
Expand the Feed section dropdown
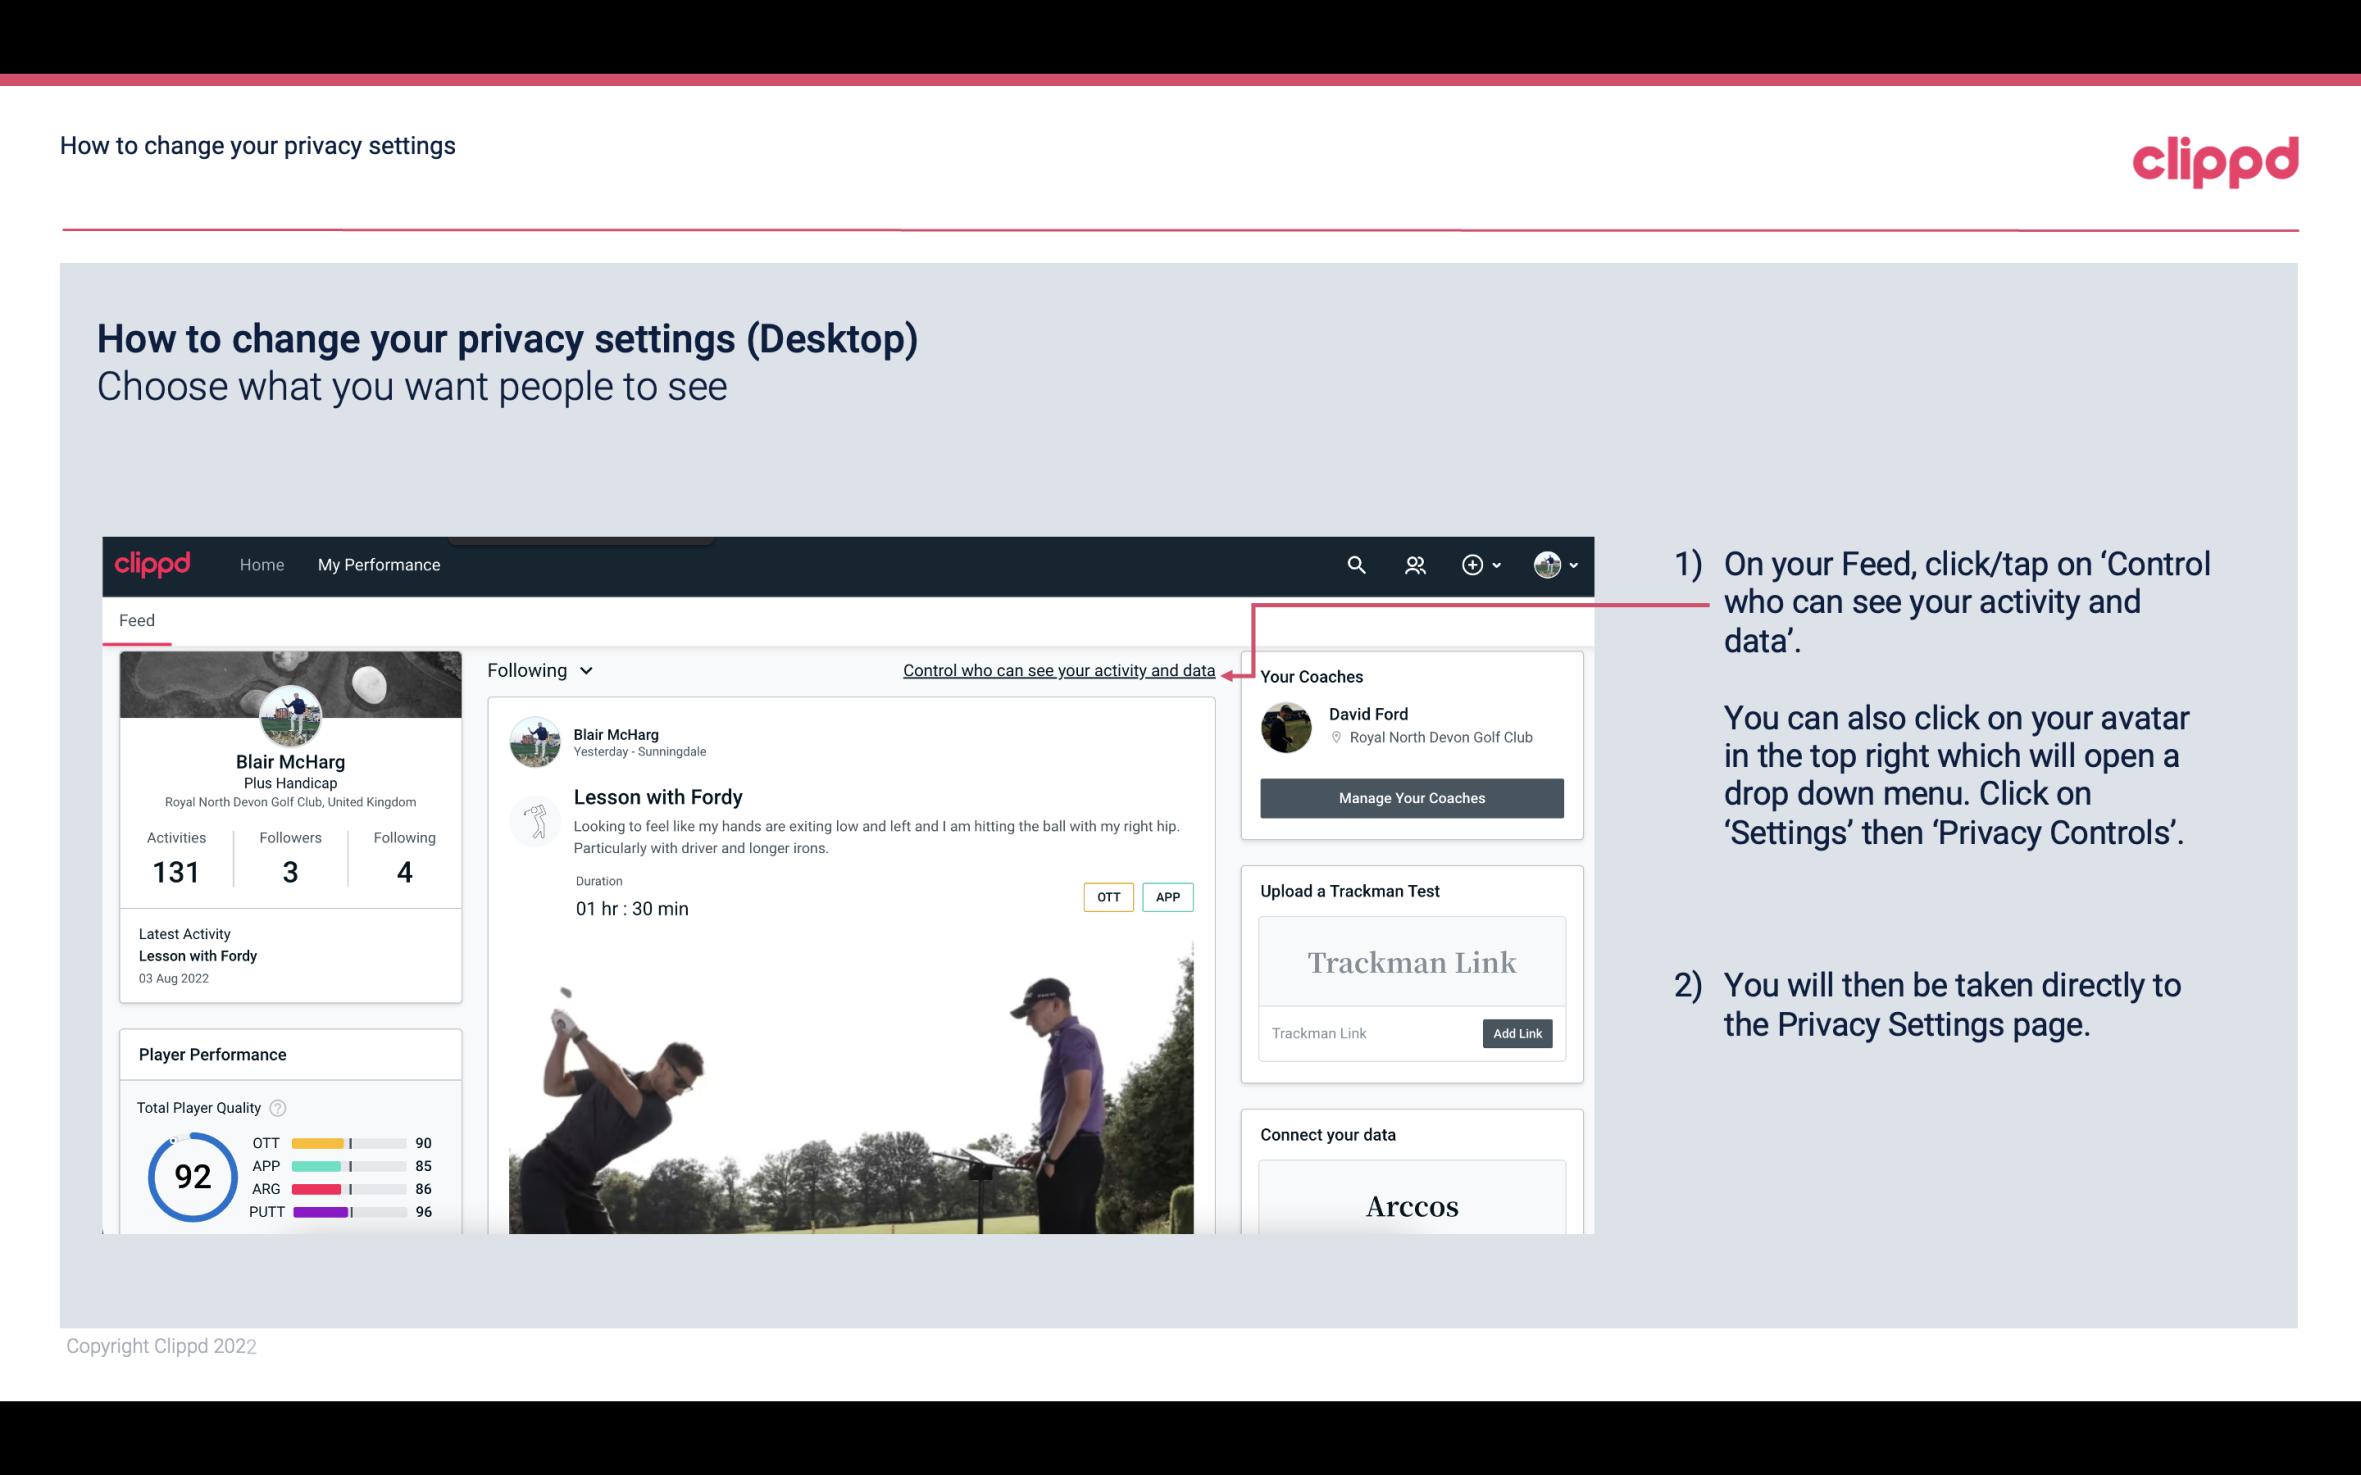(538, 670)
